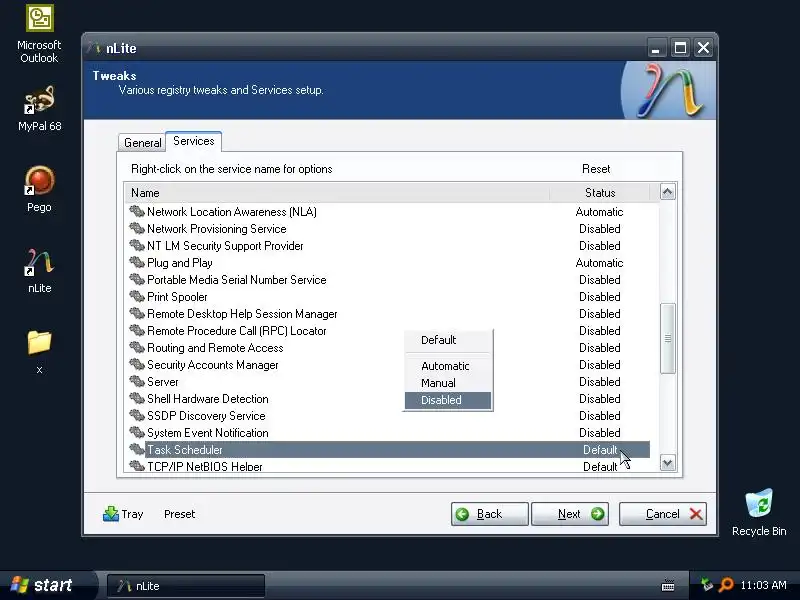This screenshot has width=800, height=600.
Task: Click scroll up arrow of services list
Action: pos(667,192)
